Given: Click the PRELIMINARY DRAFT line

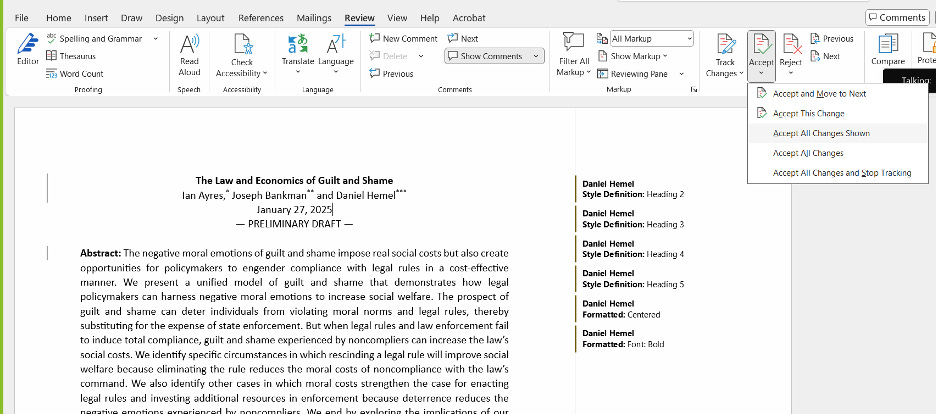Looking at the screenshot, I should point(294,224).
